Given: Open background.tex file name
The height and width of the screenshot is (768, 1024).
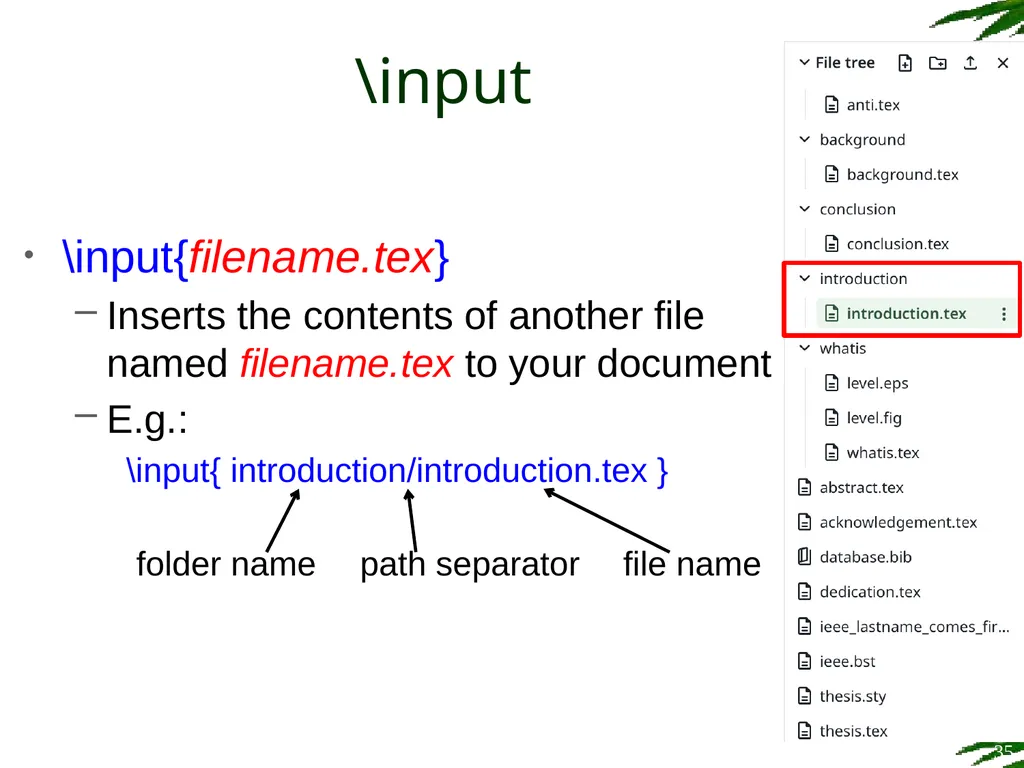Looking at the screenshot, I should pyautogui.click(x=903, y=174).
